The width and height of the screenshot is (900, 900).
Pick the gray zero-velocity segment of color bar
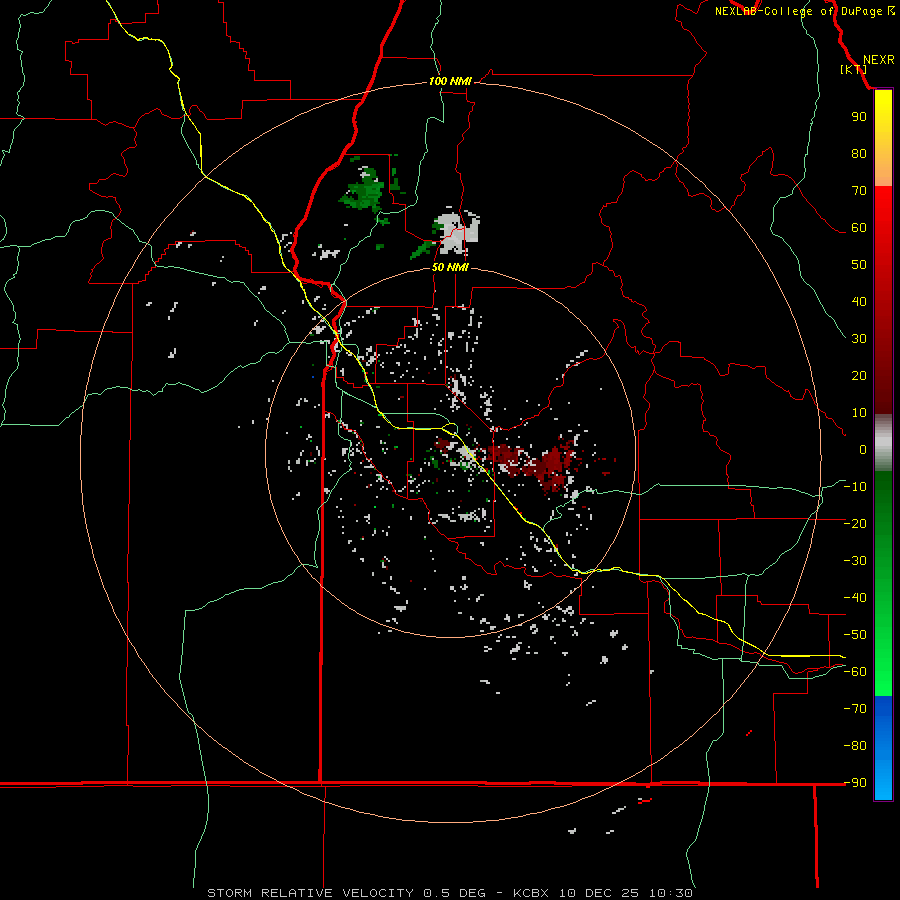[883, 443]
